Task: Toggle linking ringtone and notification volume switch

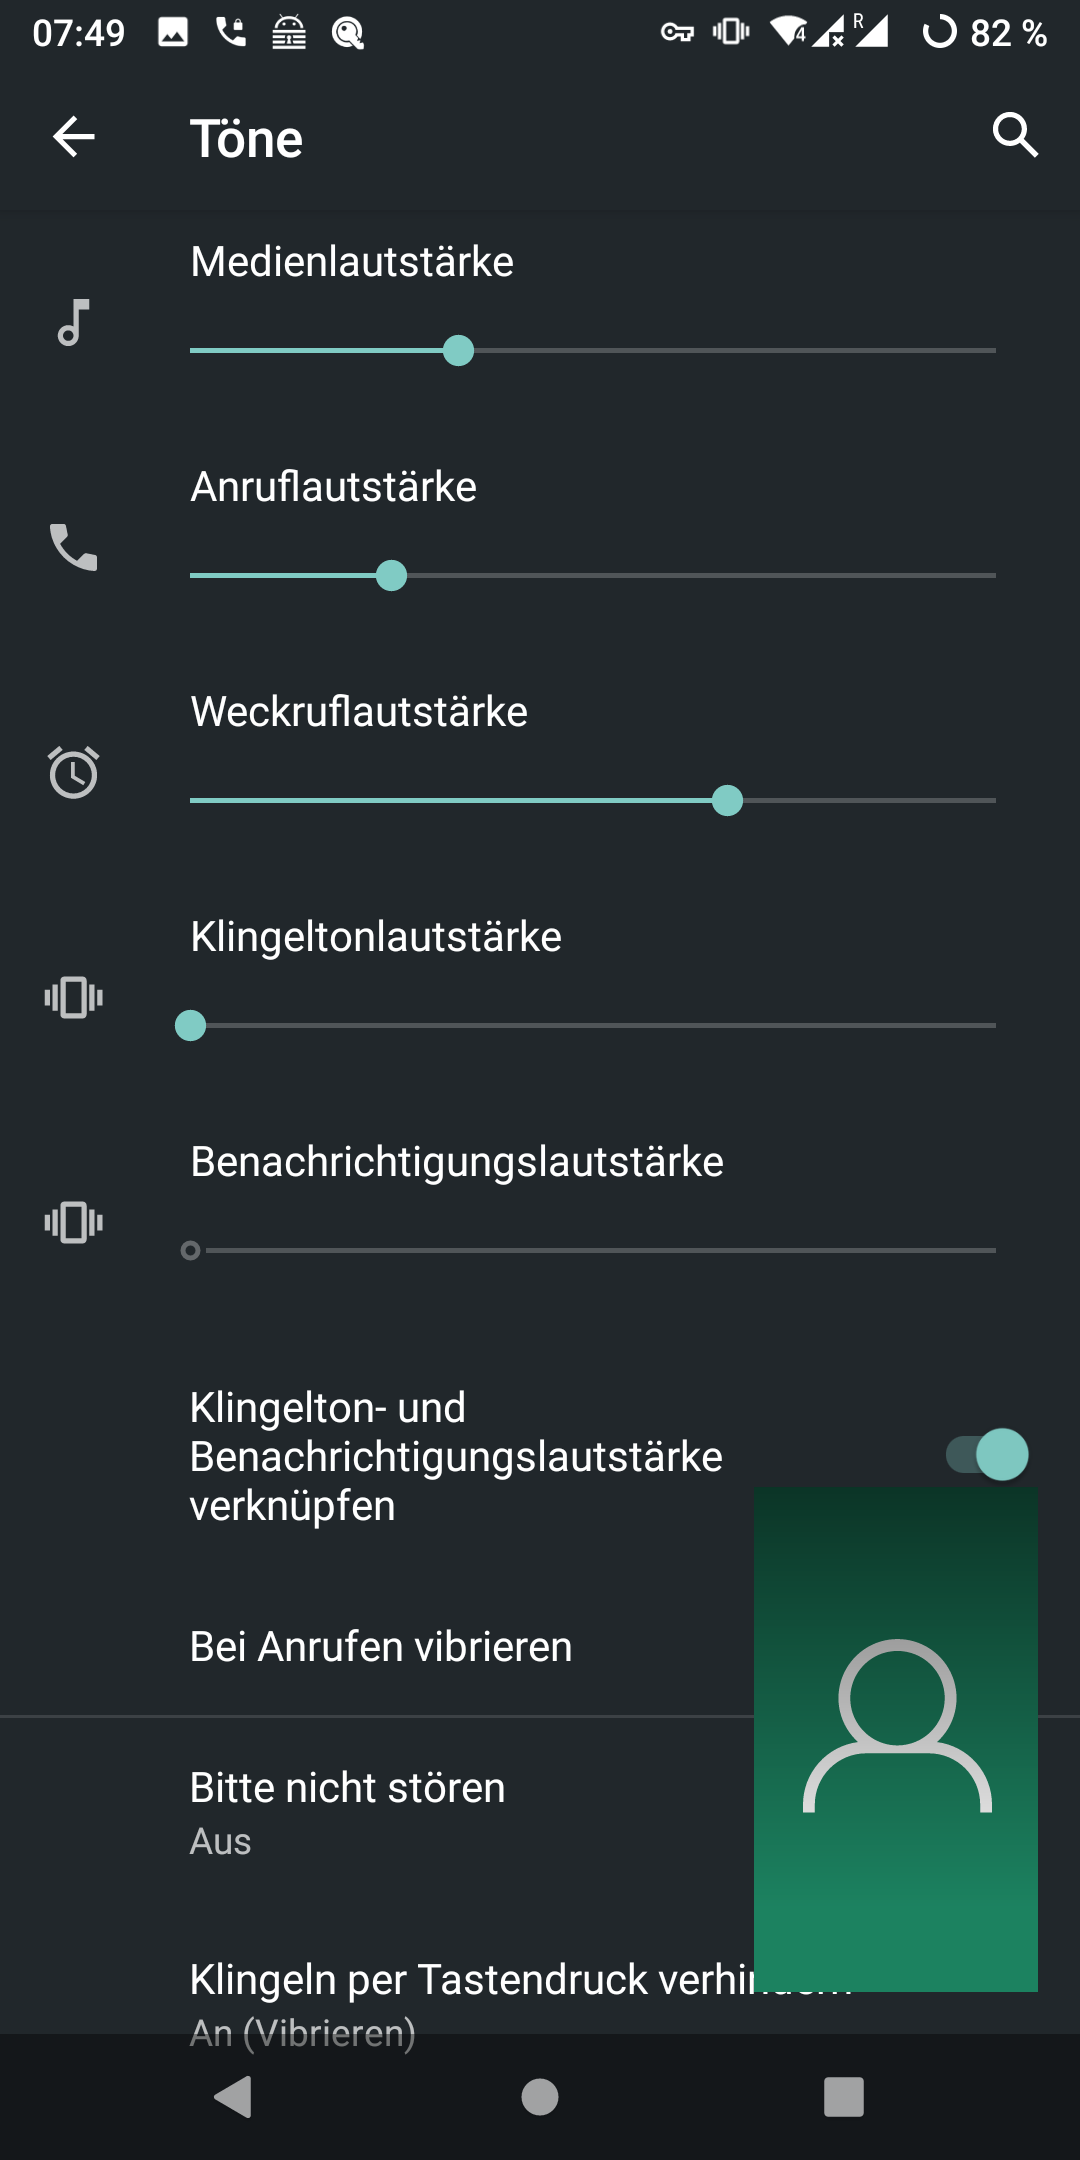Action: [x=987, y=1454]
